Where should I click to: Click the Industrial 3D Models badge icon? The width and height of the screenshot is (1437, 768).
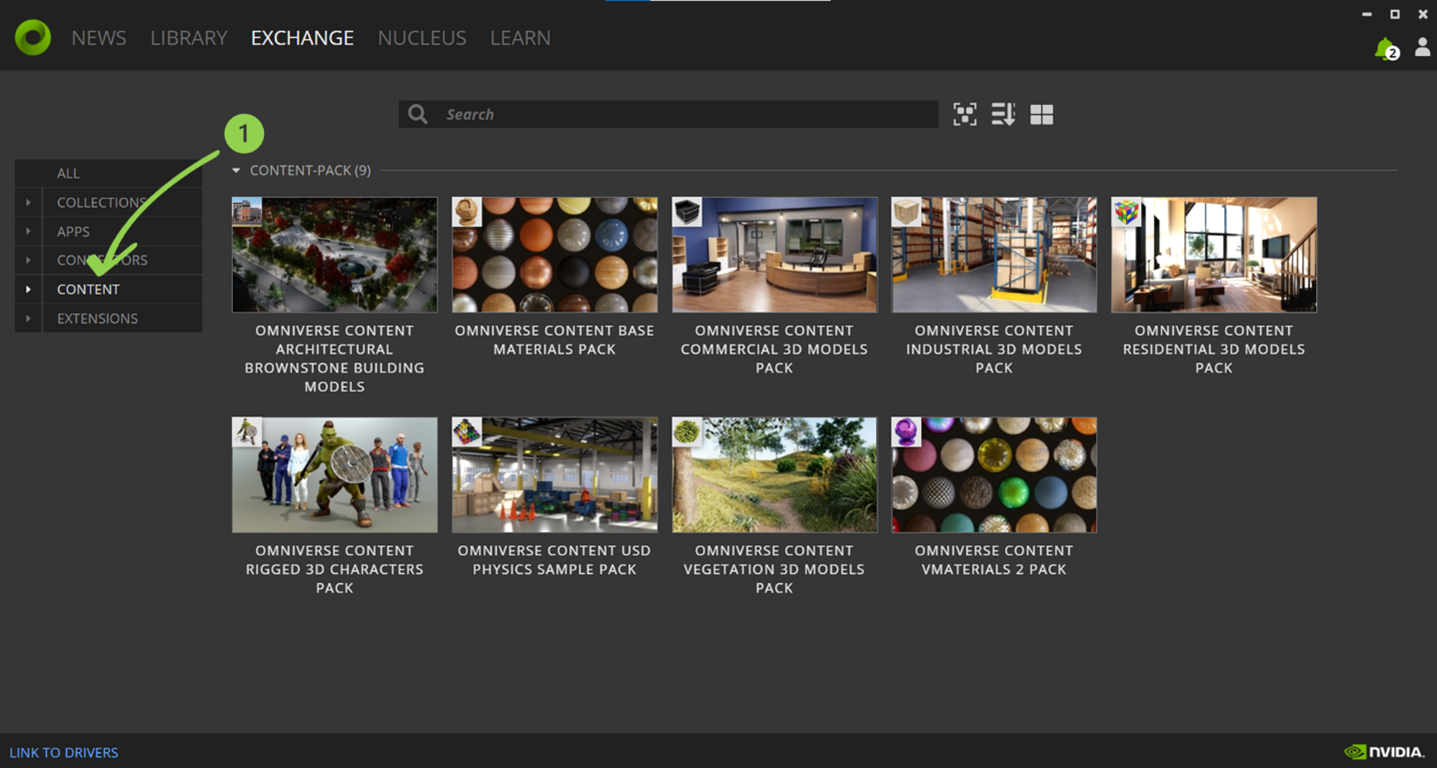pos(907,212)
